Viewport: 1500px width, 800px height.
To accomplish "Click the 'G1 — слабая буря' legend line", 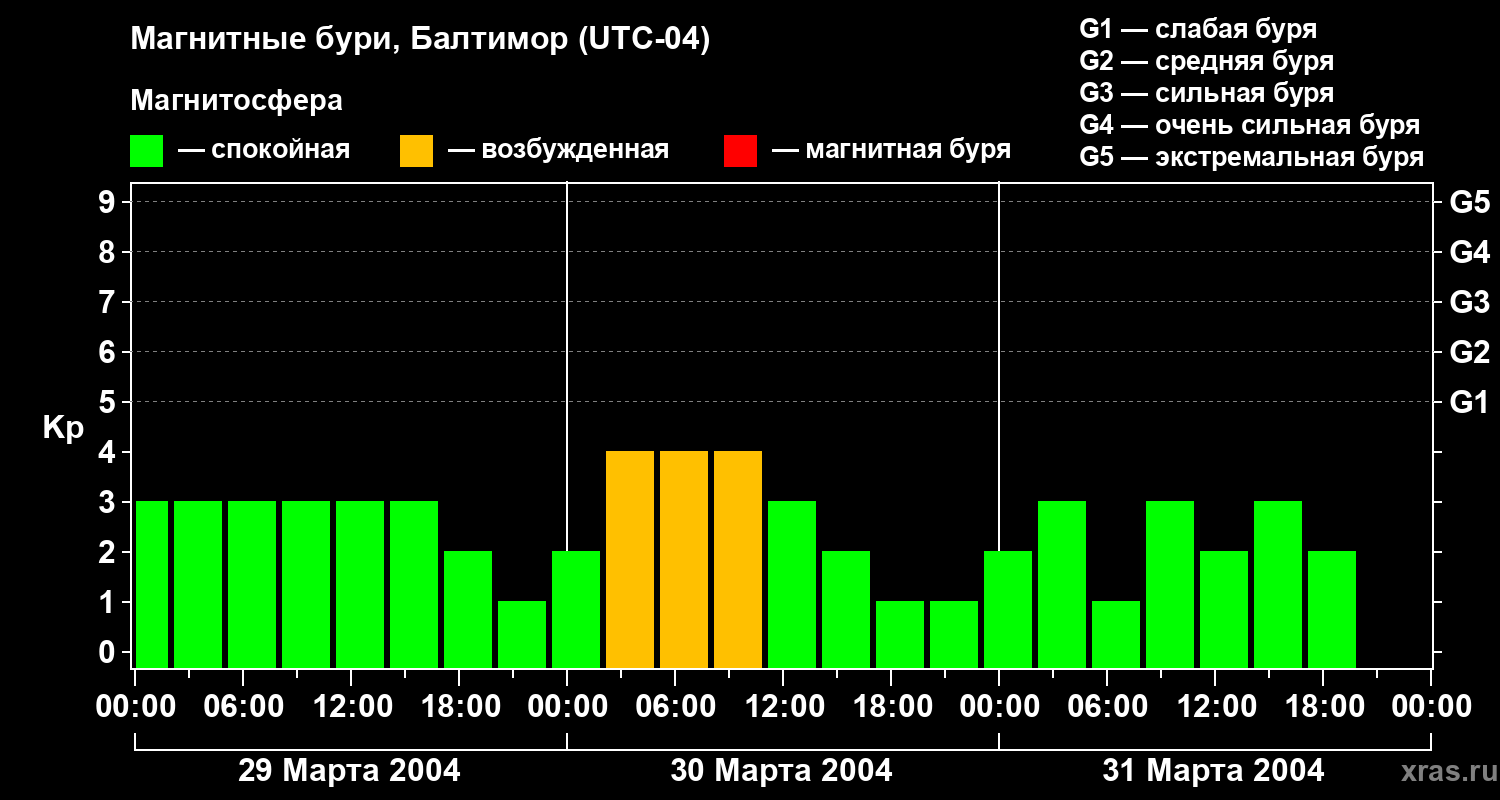I will (1198, 29).
